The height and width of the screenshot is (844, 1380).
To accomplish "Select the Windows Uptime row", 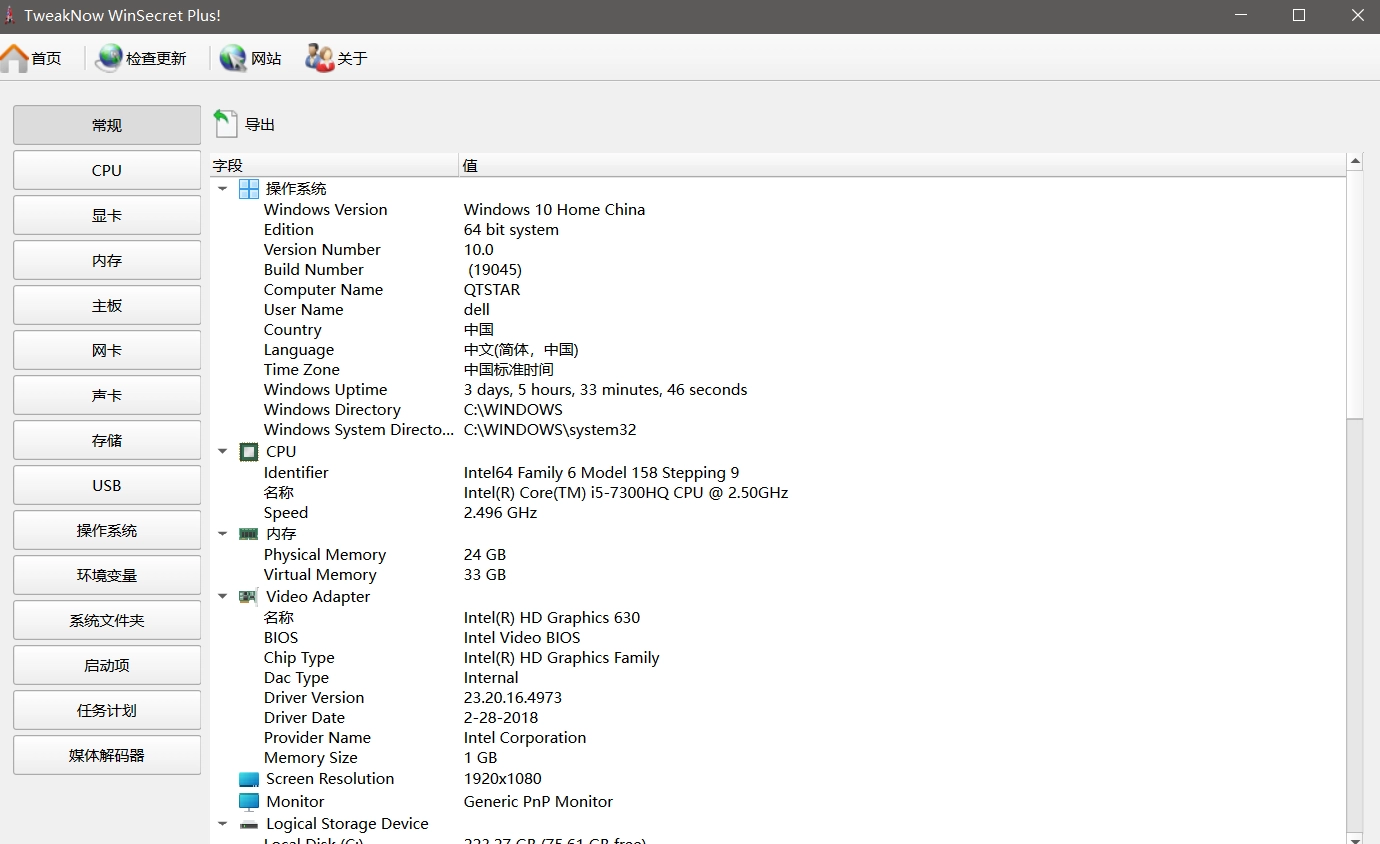I will 778,390.
